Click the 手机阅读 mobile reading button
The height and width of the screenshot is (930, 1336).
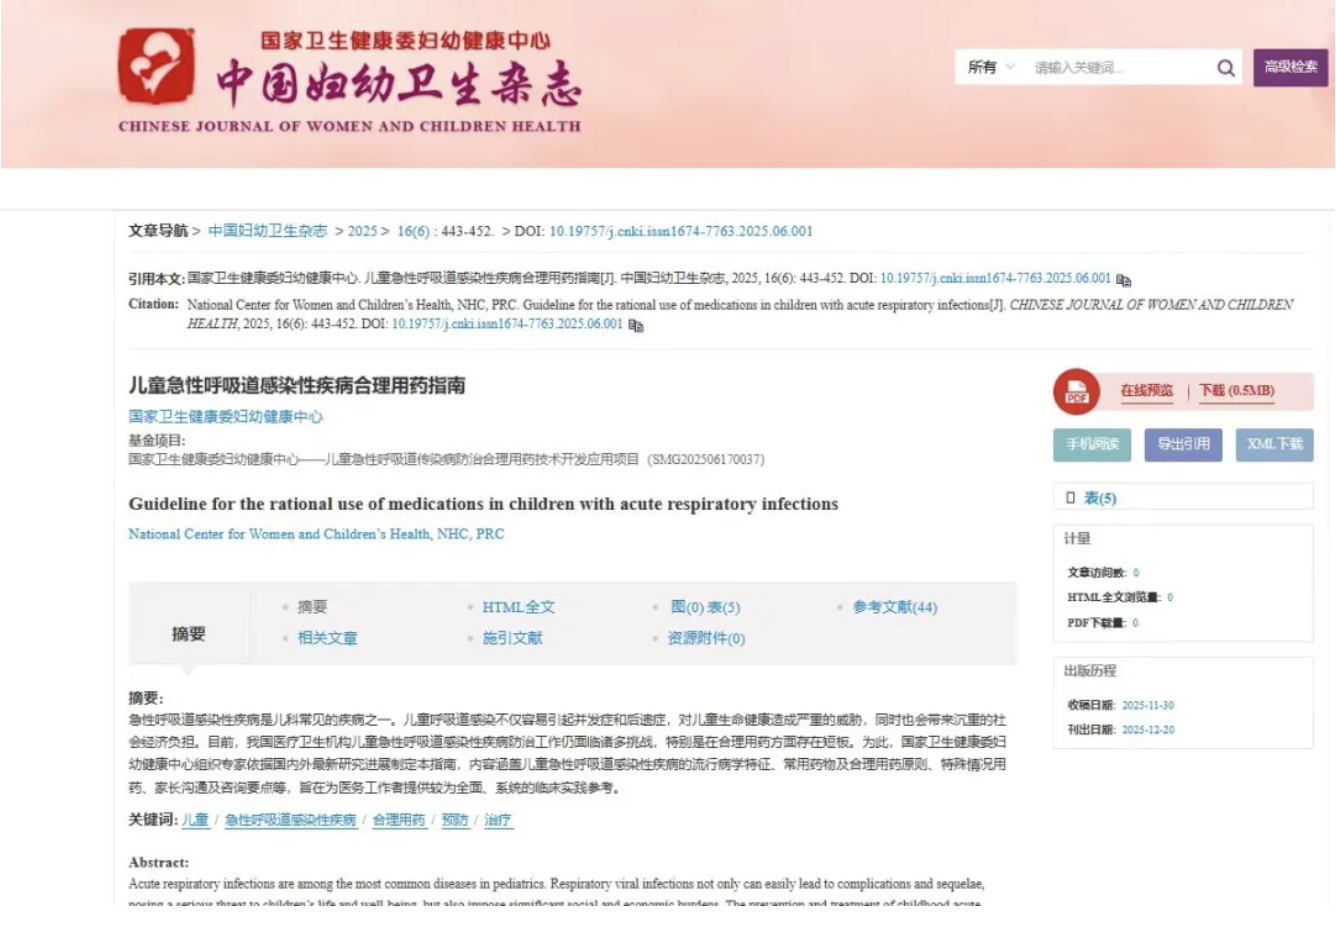coord(1091,444)
